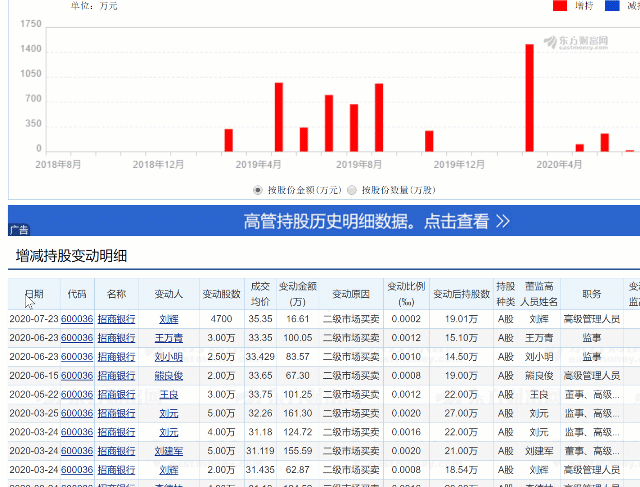
Task: Open the 刘建军 person link
Action: point(169,451)
